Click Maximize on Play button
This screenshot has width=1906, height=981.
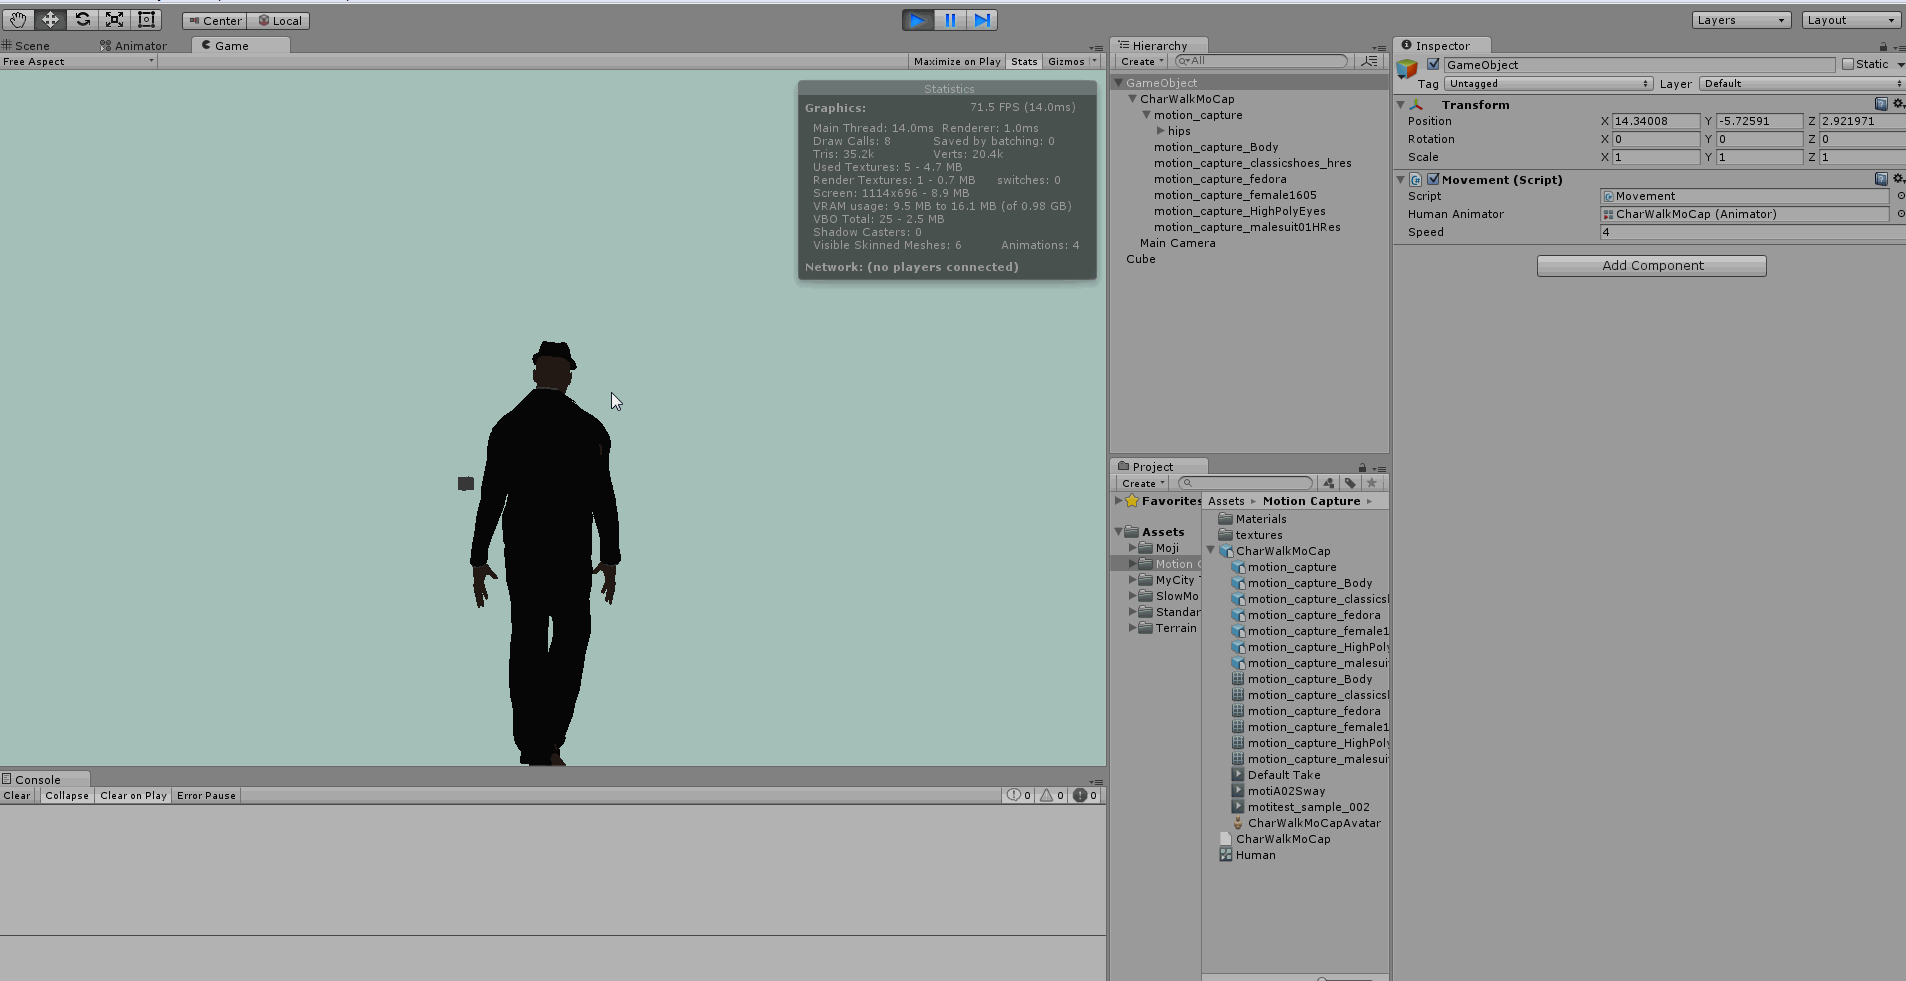956,62
